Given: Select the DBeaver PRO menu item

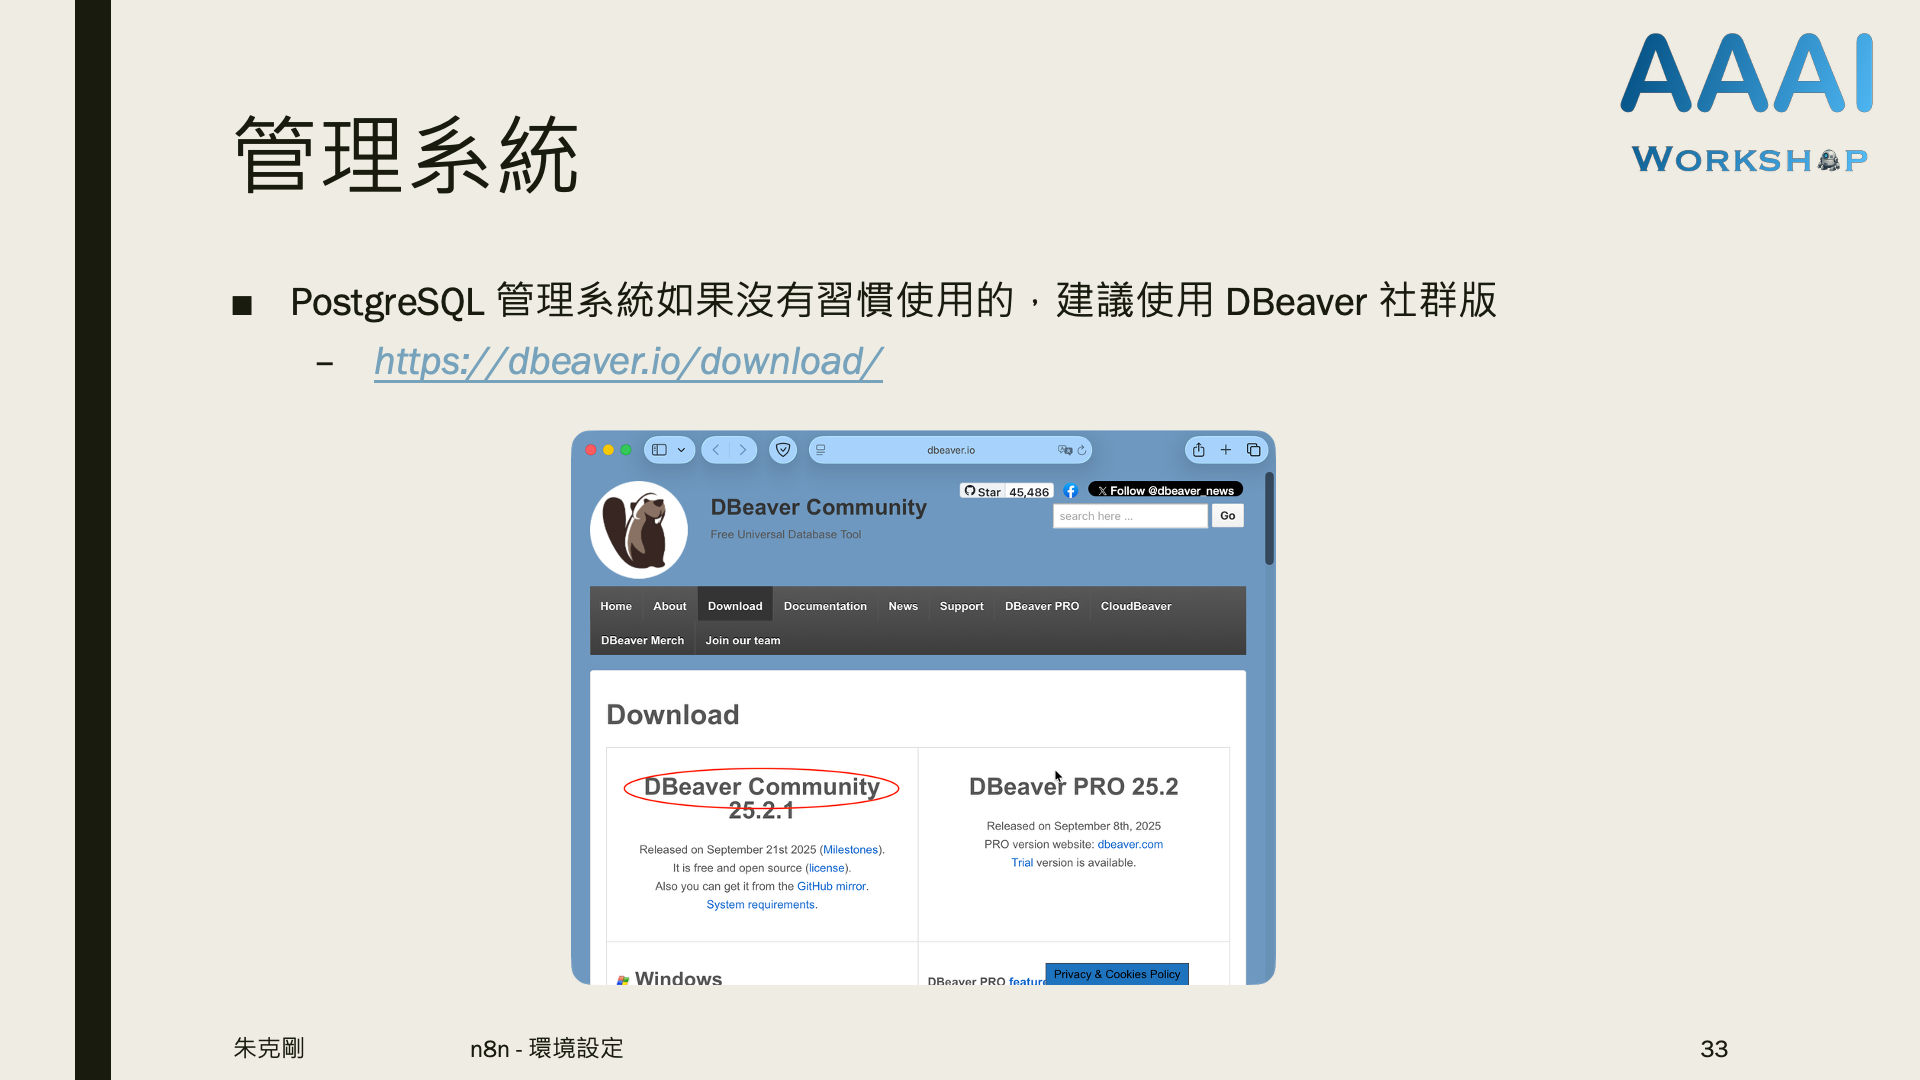Looking at the screenshot, I should tap(1041, 606).
